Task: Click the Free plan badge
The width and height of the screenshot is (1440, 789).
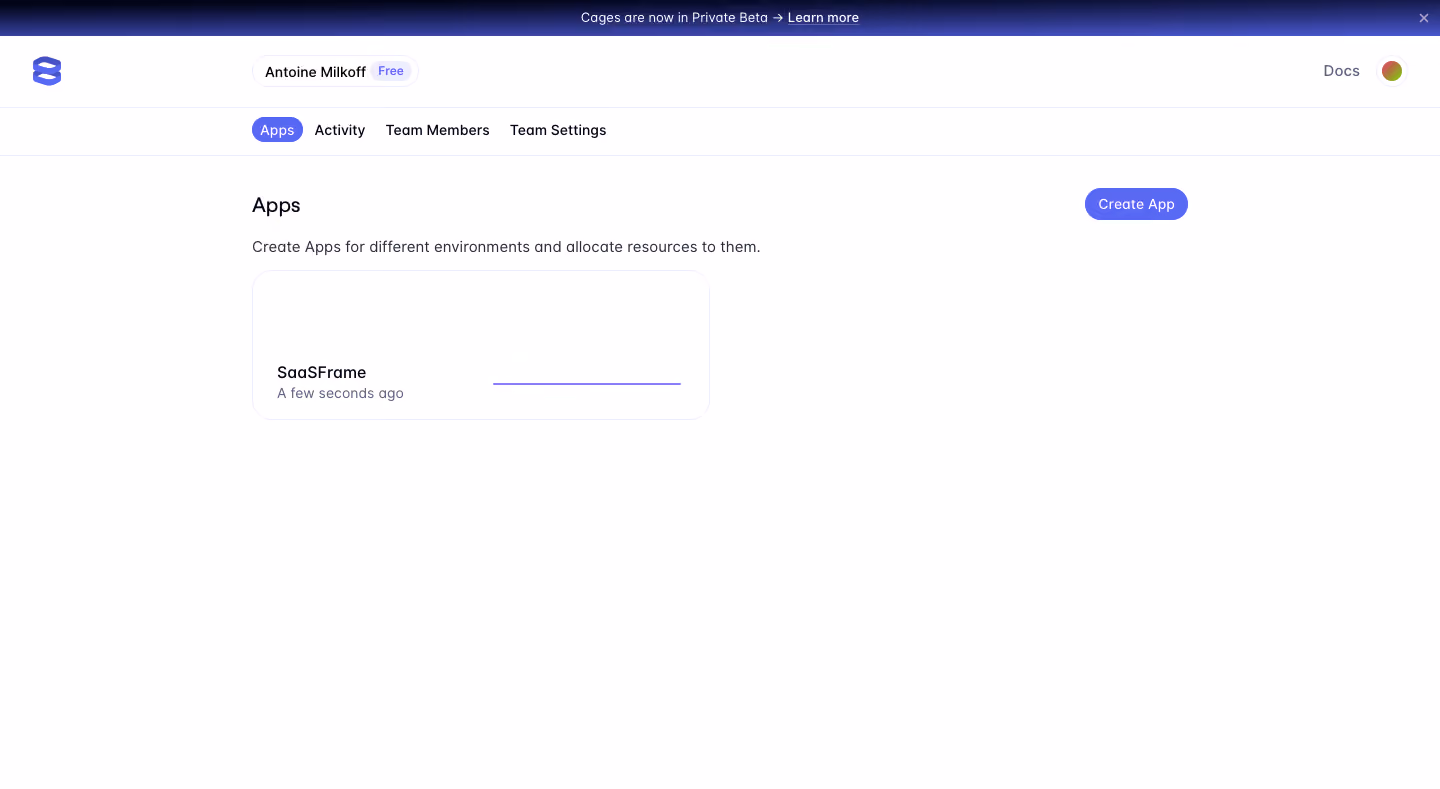Action: coord(391,71)
